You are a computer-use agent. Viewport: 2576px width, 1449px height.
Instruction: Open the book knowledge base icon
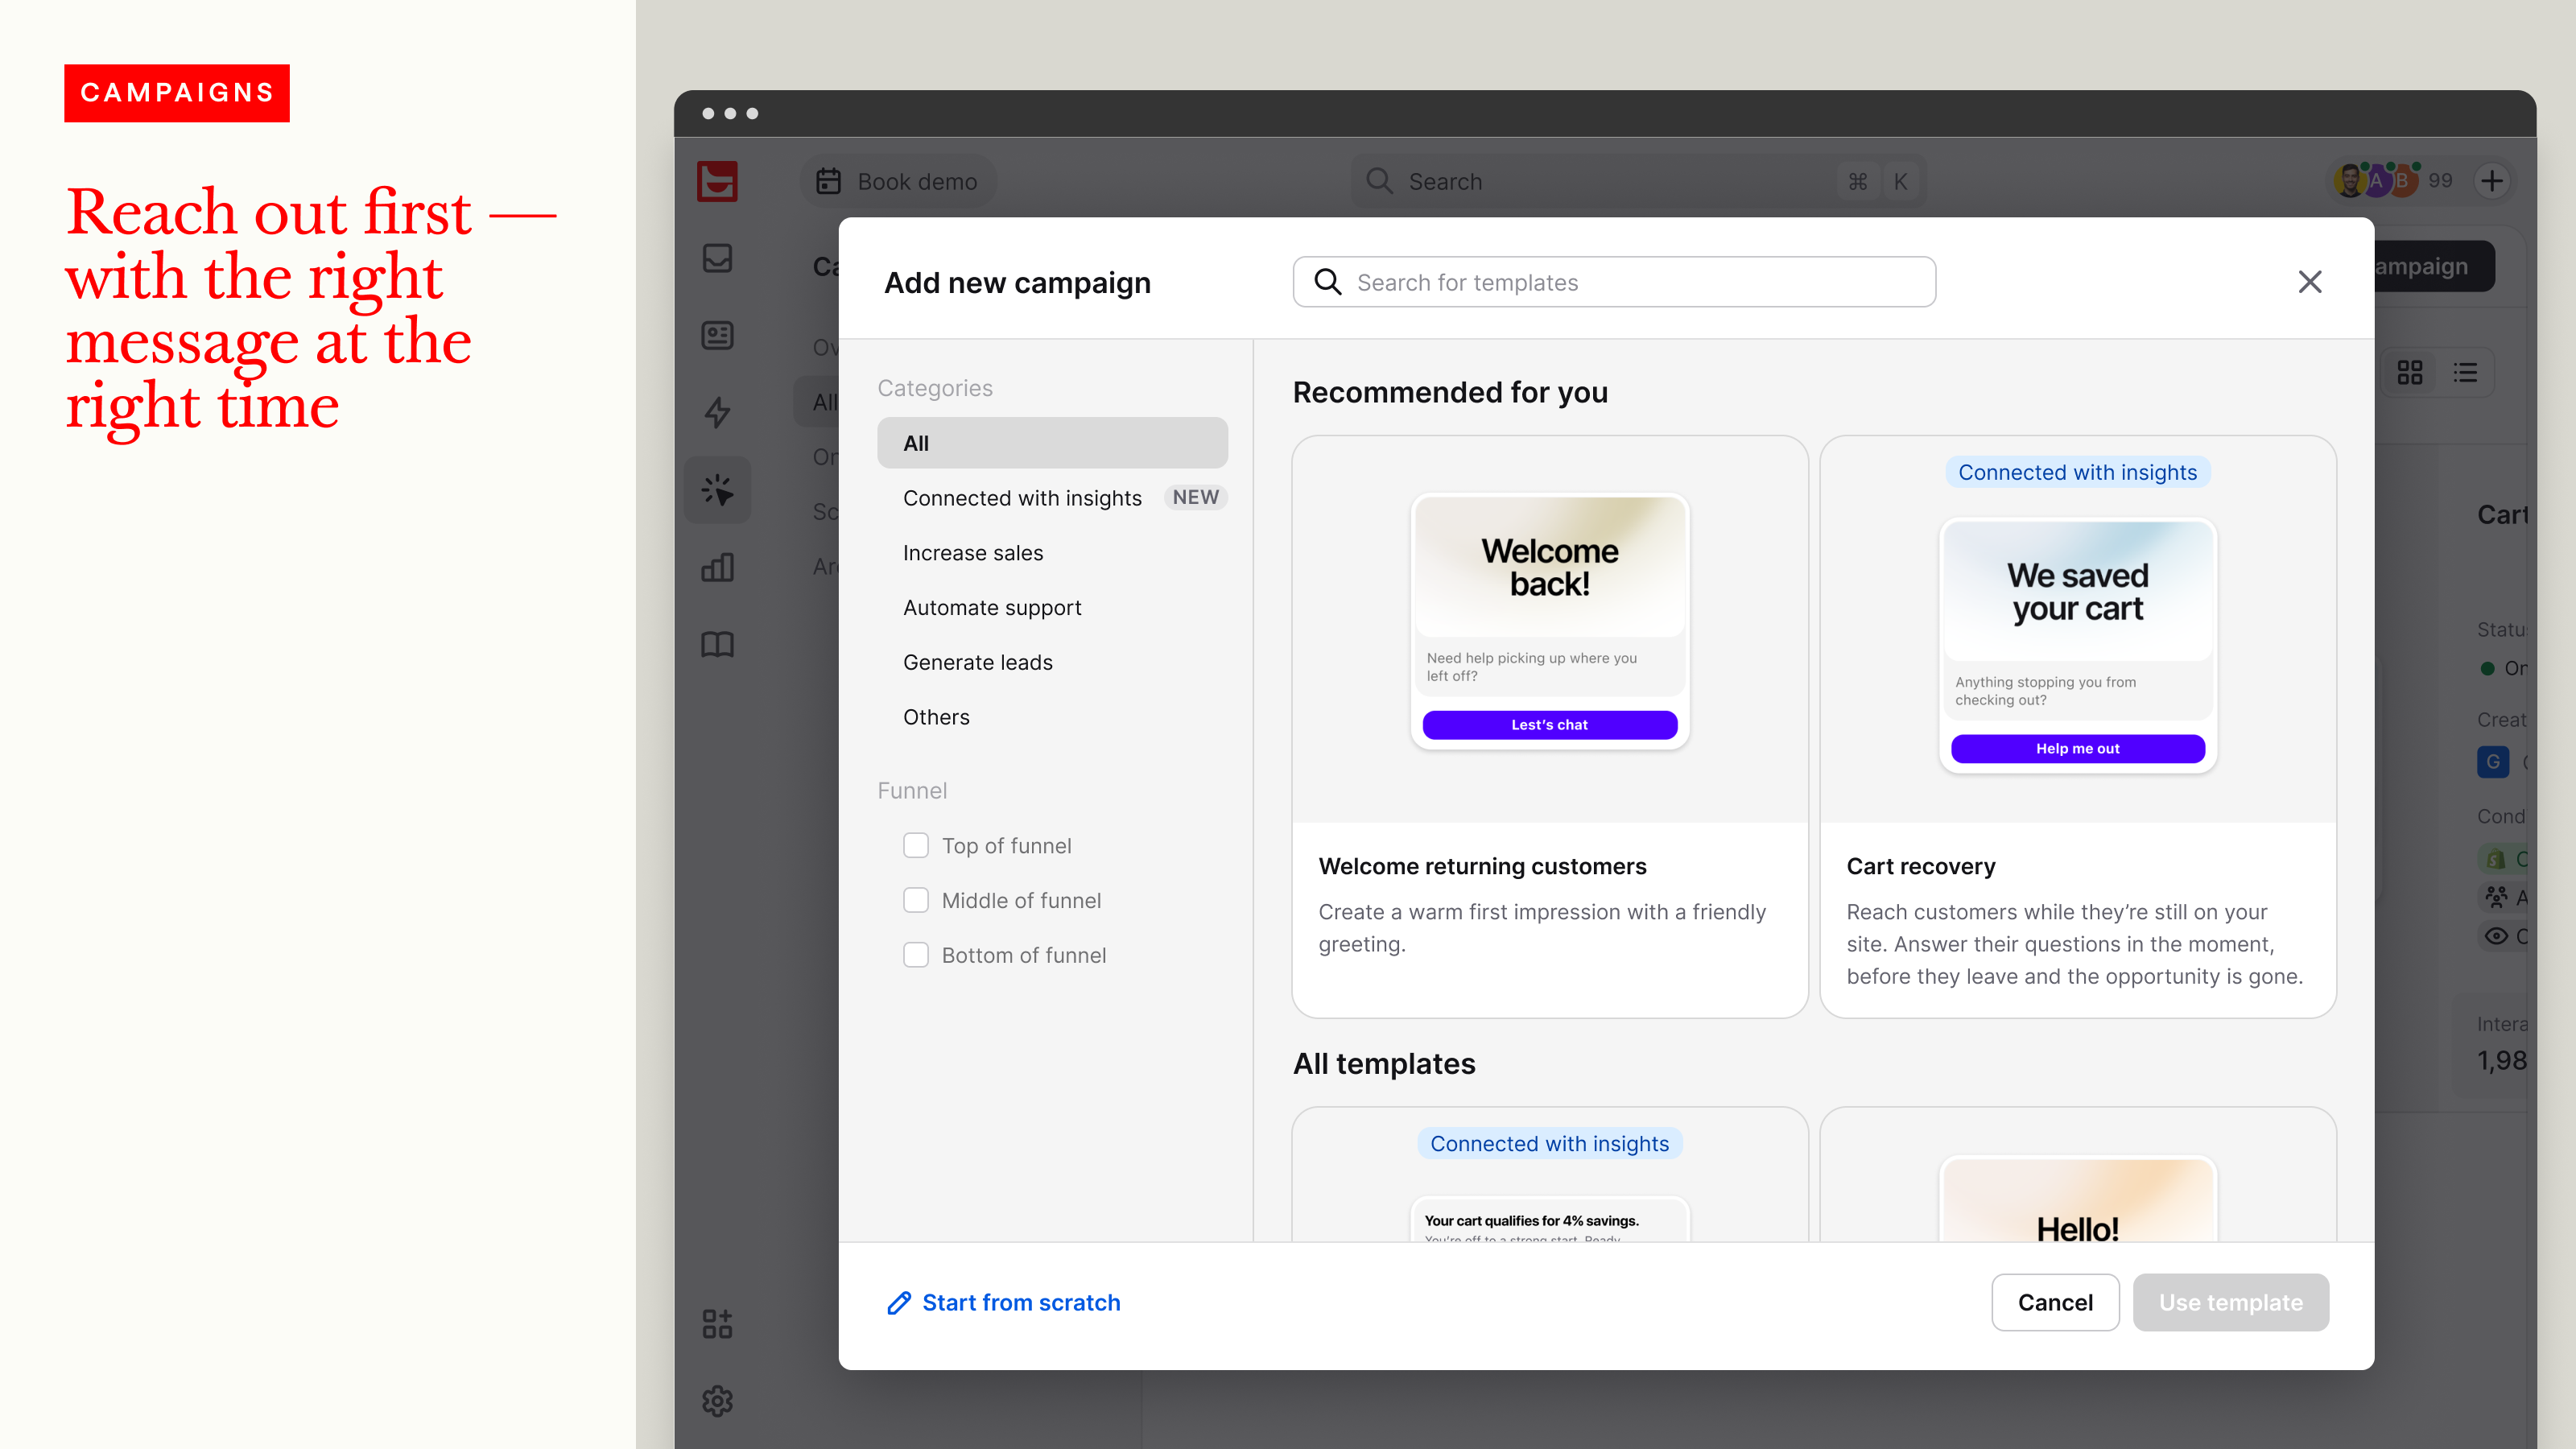[717, 645]
